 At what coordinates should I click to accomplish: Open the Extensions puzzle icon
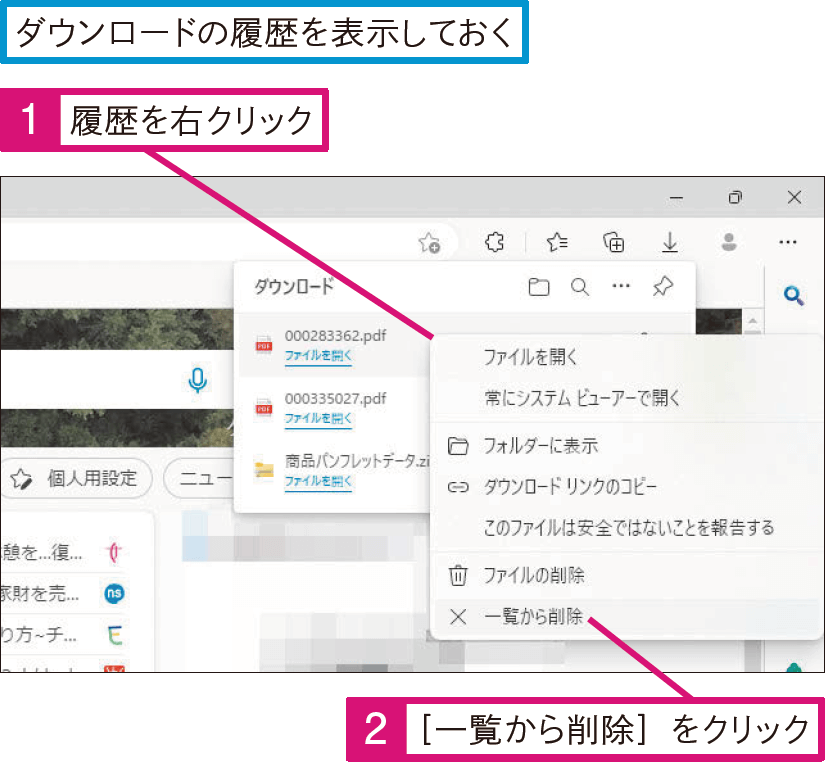click(494, 242)
